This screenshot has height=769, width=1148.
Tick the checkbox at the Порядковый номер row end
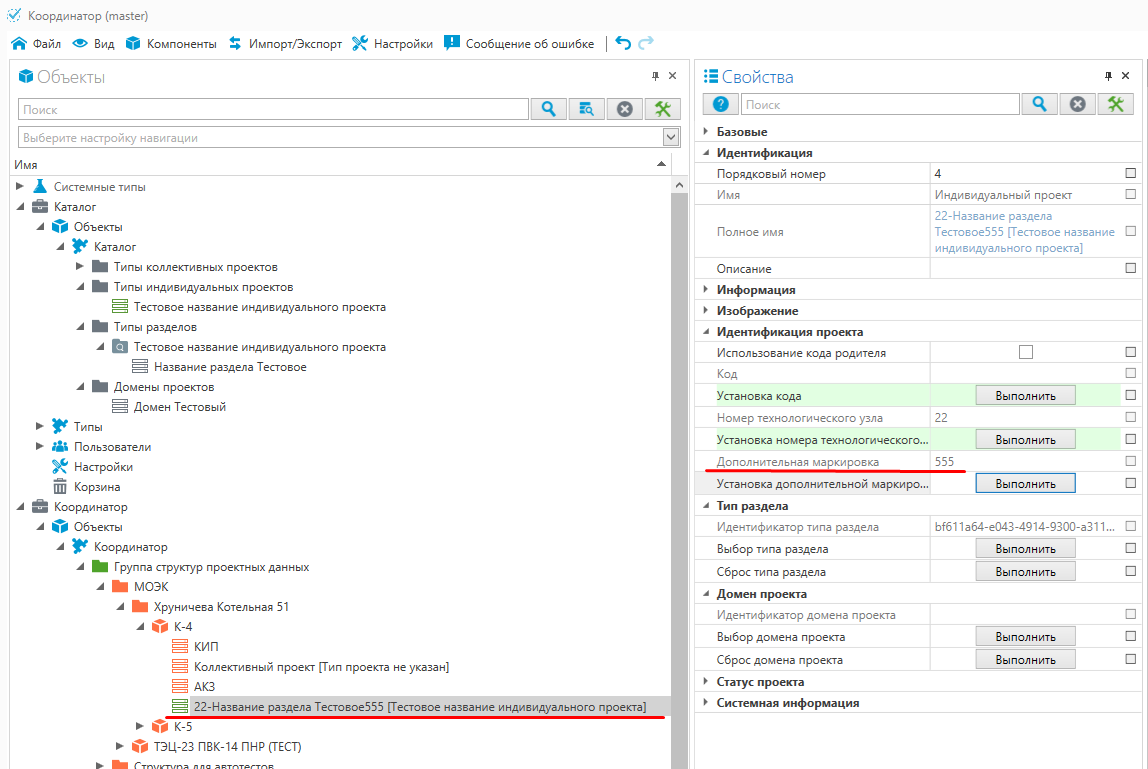click(x=1131, y=174)
